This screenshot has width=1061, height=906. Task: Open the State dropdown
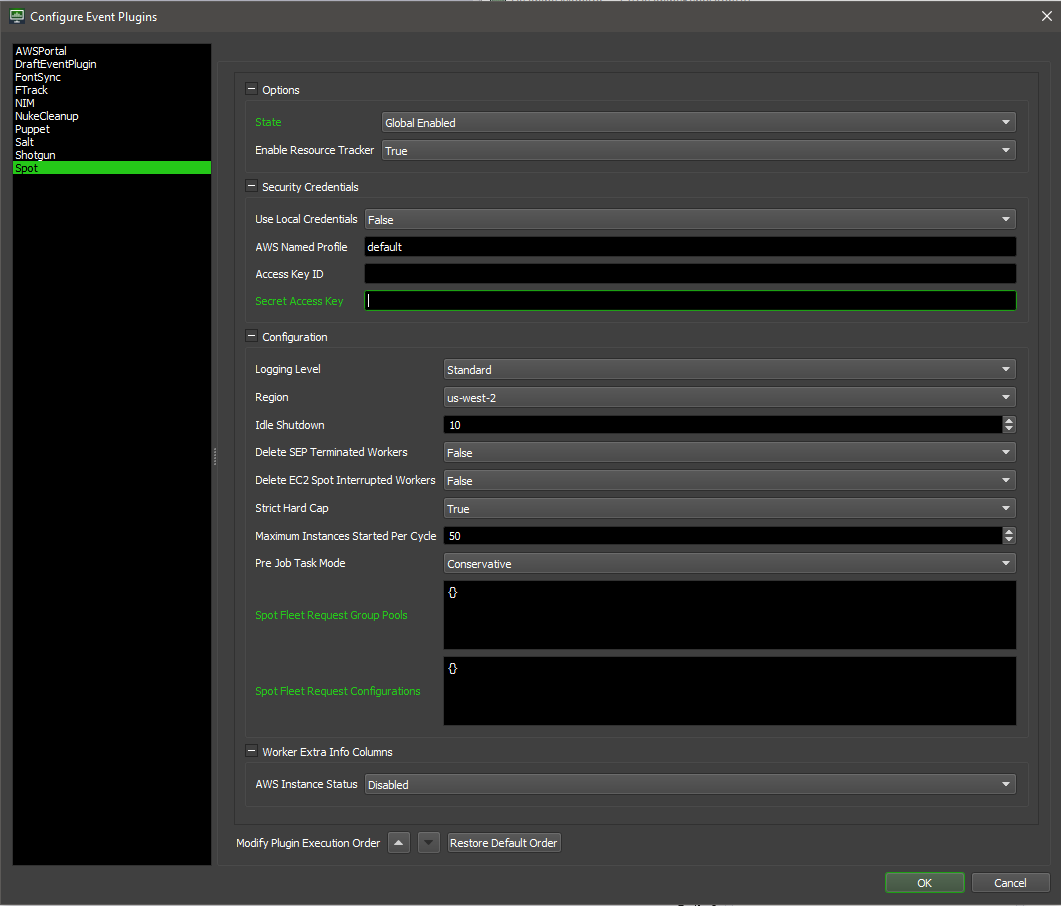[x=698, y=123]
